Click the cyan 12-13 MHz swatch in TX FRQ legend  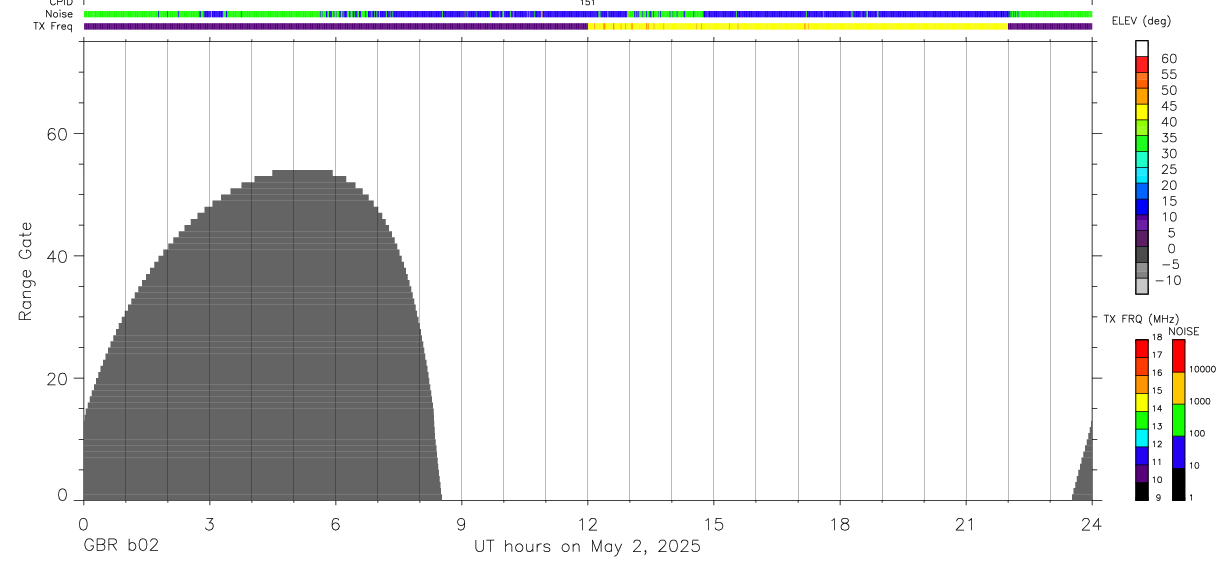pyautogui.click(x=1141, y=438)
